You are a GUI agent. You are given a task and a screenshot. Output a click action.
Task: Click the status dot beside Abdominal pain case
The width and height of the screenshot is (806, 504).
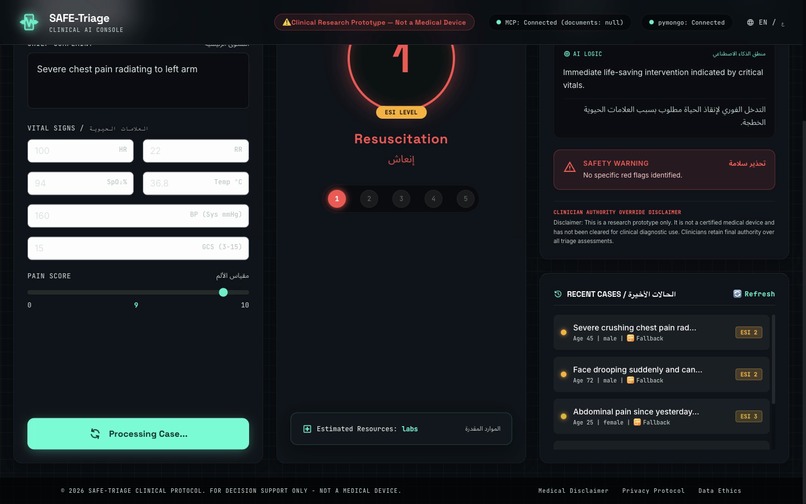pyautogui.click(x=563, y=416)
